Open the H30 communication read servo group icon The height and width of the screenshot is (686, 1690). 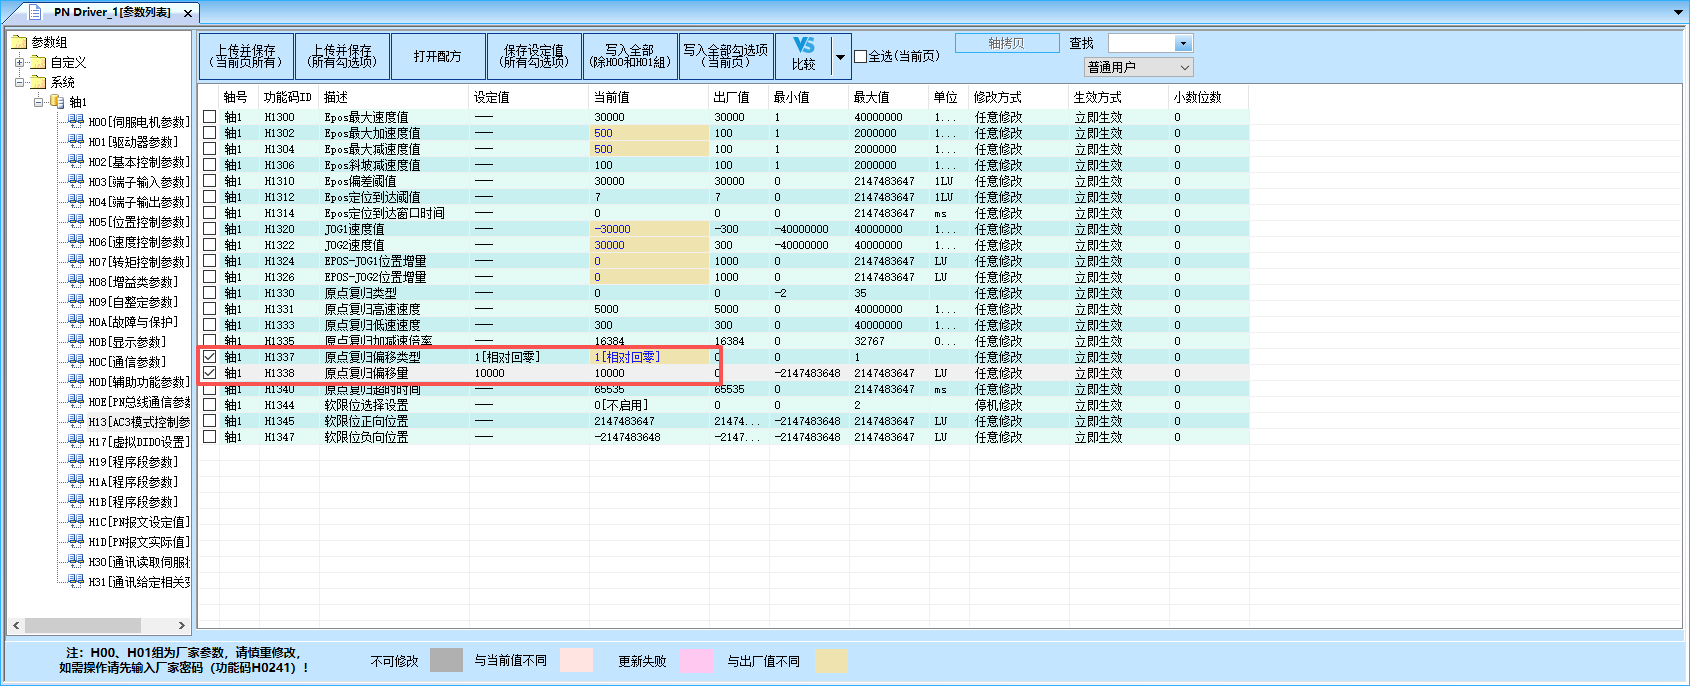(x=76, y=561)
